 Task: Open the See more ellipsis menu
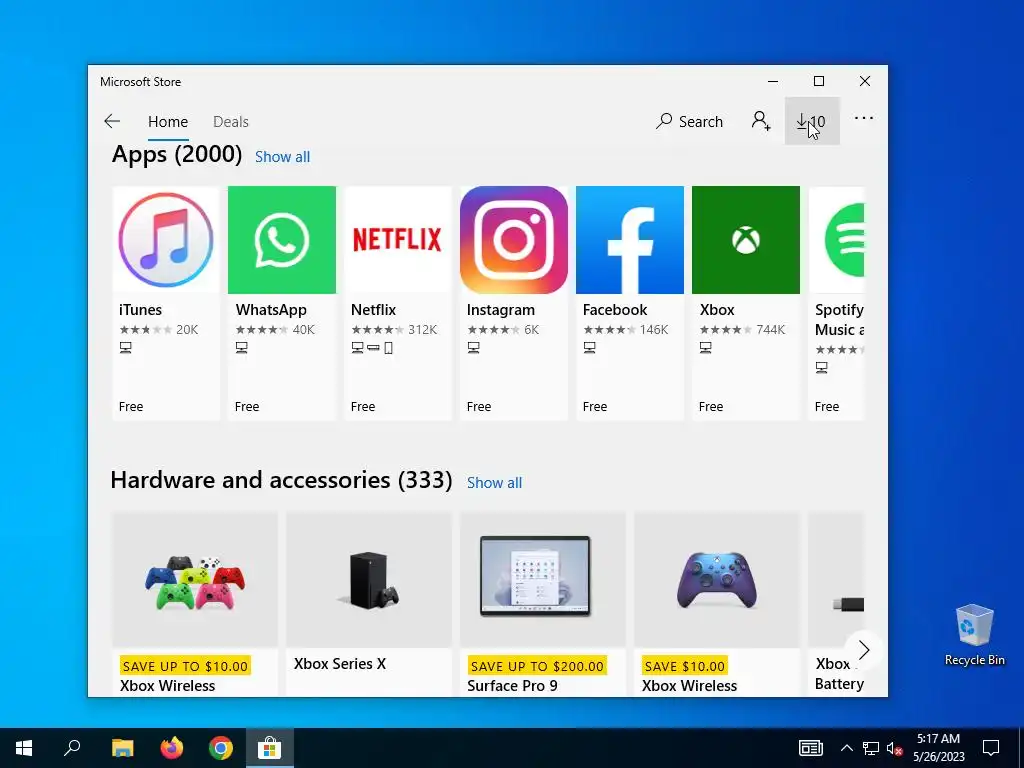[x=863, y=119]
